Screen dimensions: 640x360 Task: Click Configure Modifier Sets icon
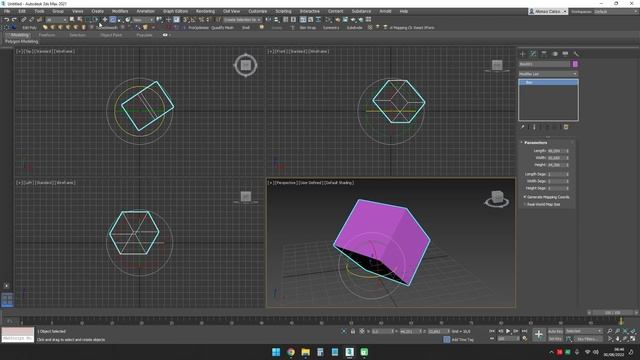[566, 127]
